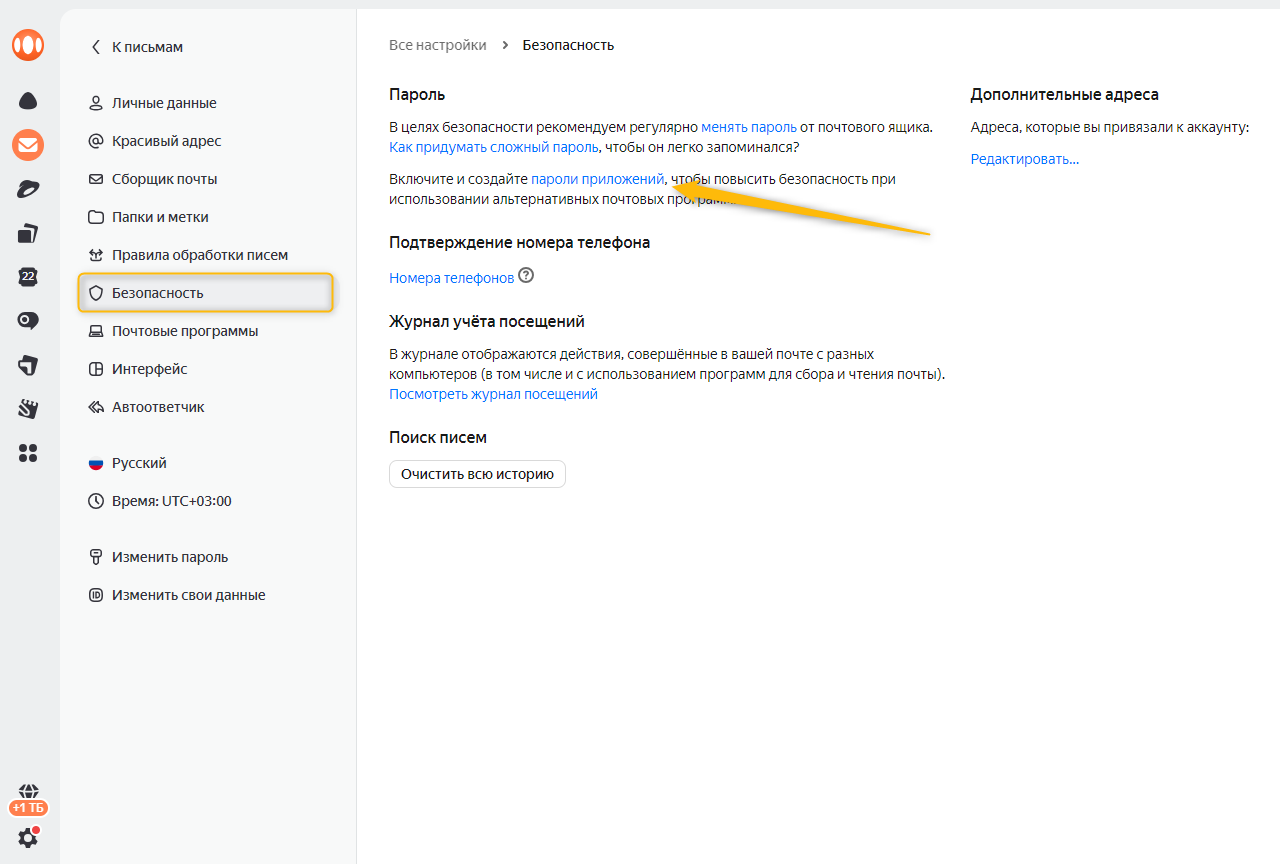The image size is (1280, 864).
Task: Click the +1 ТБ storage upgrade badge
Action: 28,807
